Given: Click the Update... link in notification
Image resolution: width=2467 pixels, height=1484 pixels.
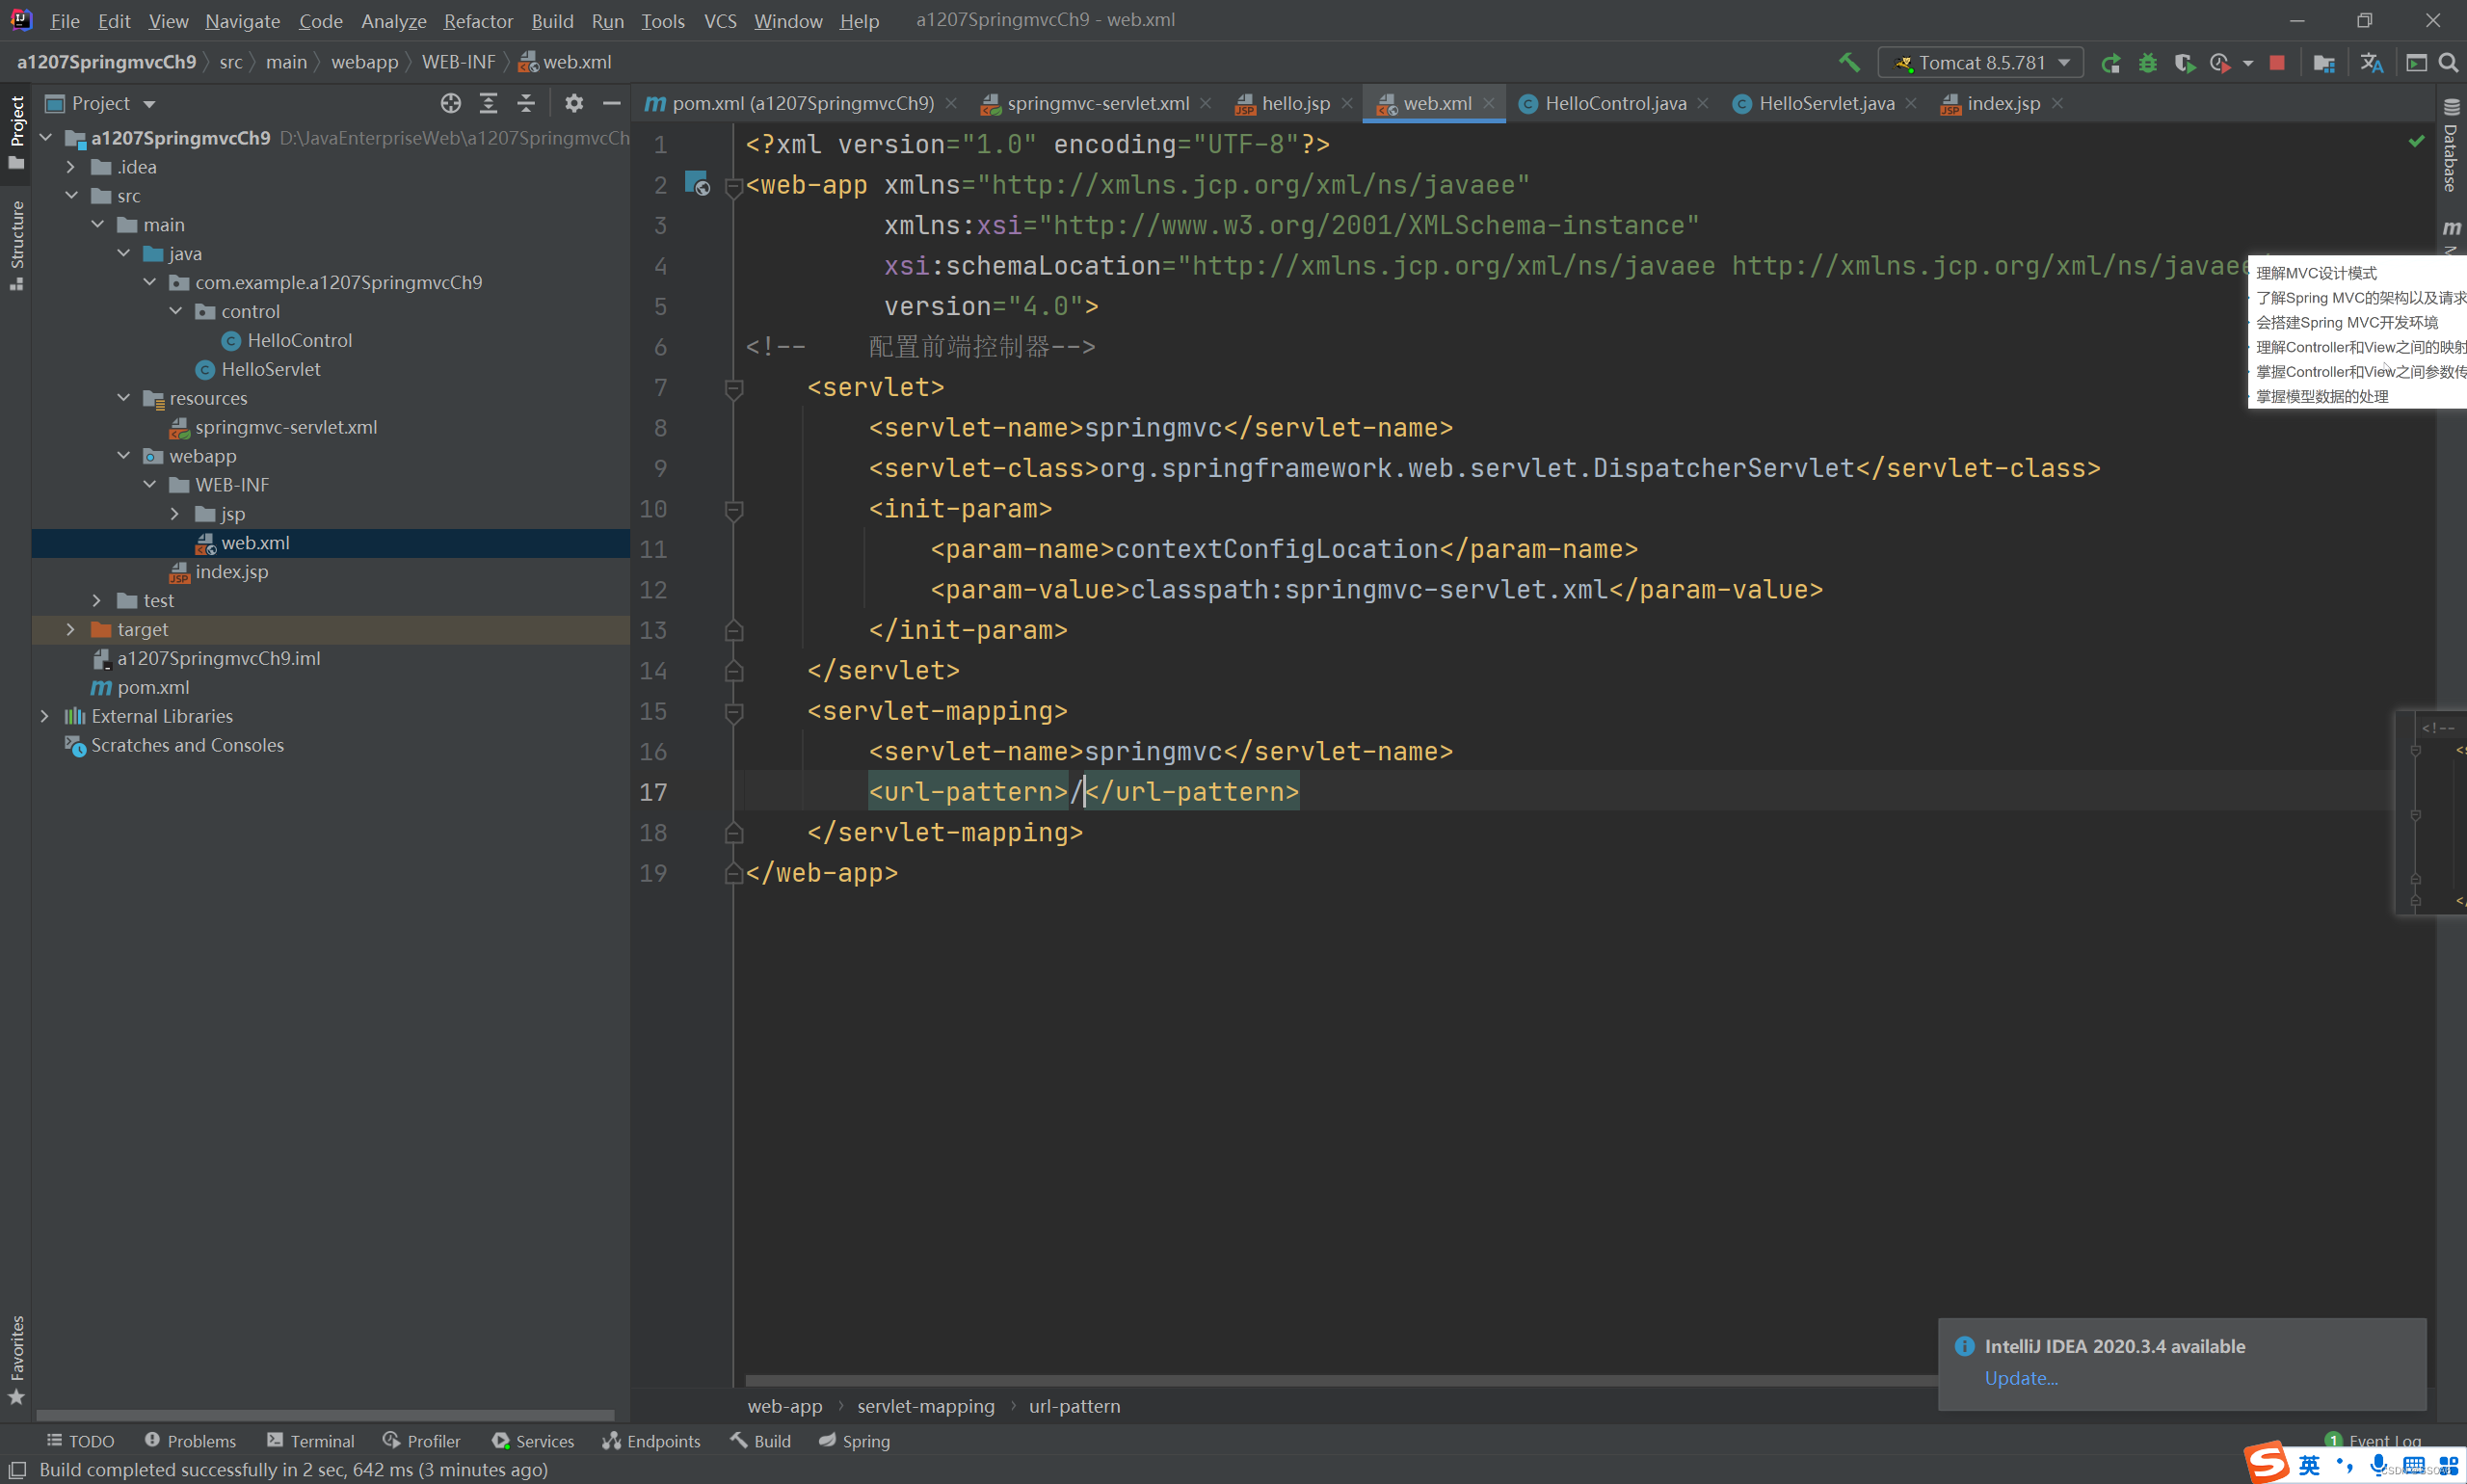Looking at the screenshot, I should pos(2021,1378).
